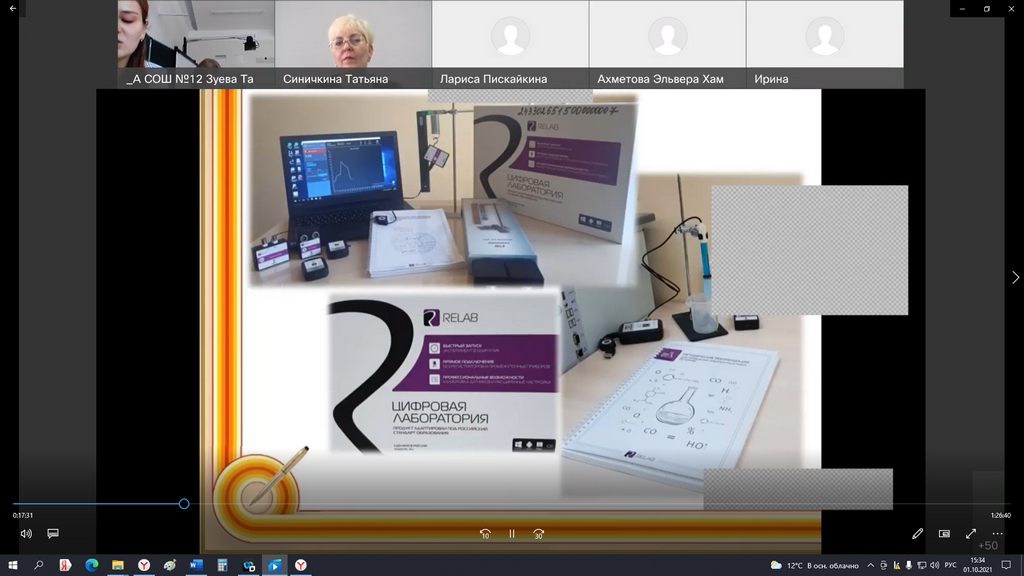This screenshot has width=1024, height=576.
Task: Click elapsed time 0:17:31
Action: pyautogui.click(x=23, y=515)
